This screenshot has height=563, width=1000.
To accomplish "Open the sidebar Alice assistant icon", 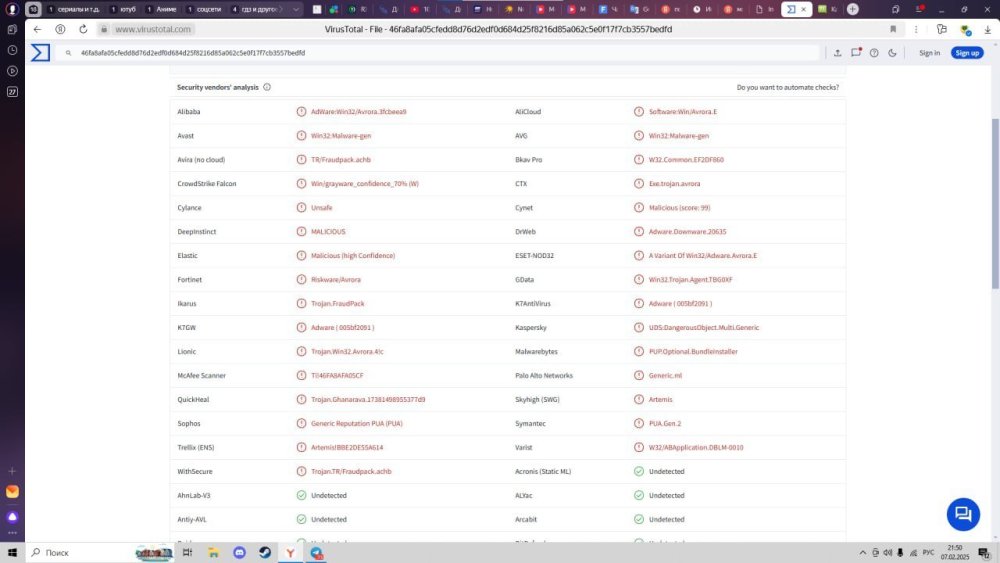I will click(x=12, y=516).
